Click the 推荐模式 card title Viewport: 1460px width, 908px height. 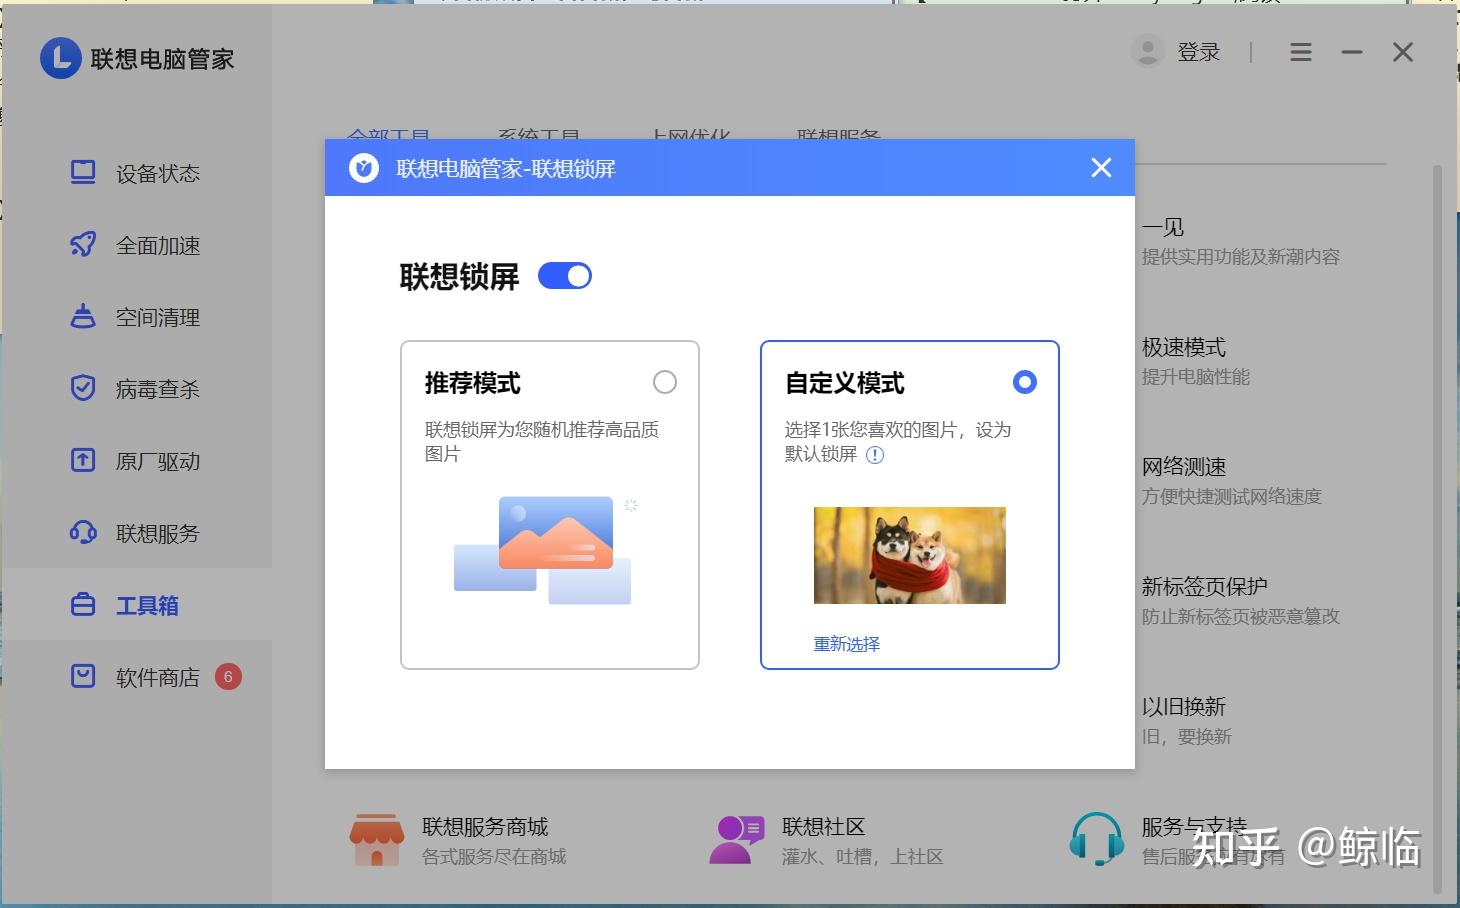(x=473, y=383)
